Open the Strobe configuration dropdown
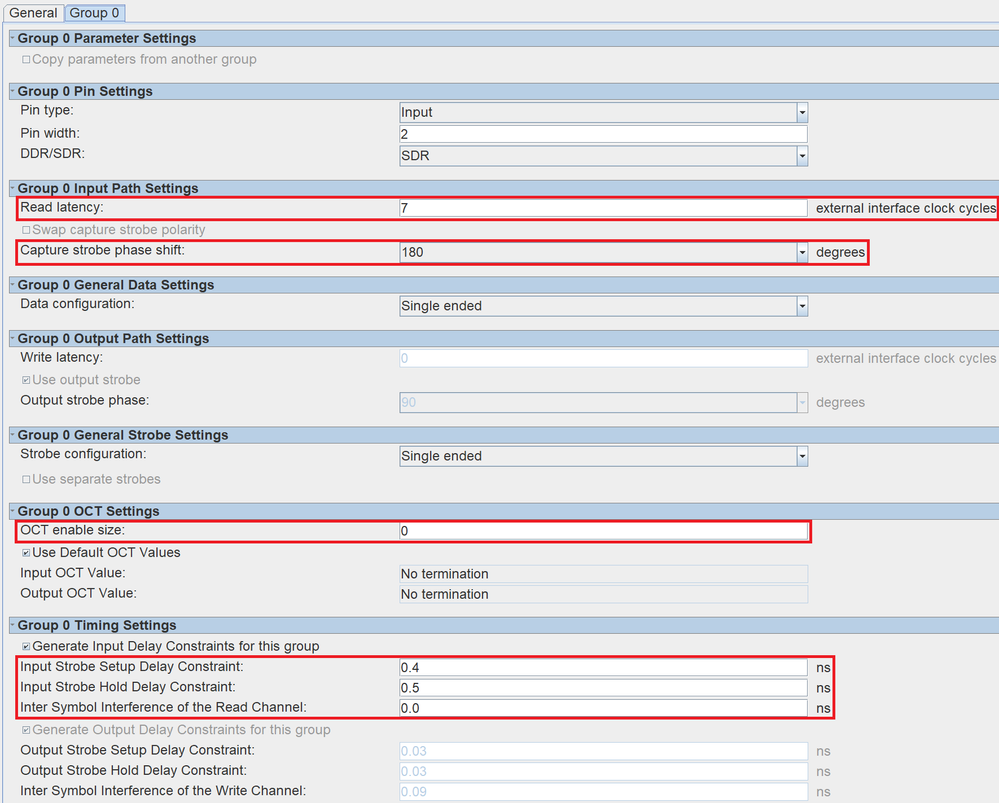The width and height of the screenshot is (999, 803). tap(802, 457)
